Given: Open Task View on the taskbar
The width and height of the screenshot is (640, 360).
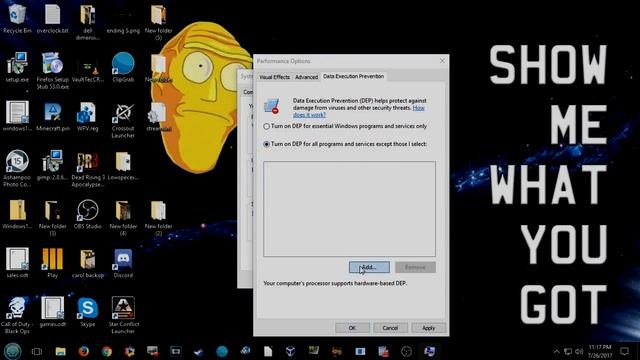Looking at the screenshot, I should click(x=37, y=351).
